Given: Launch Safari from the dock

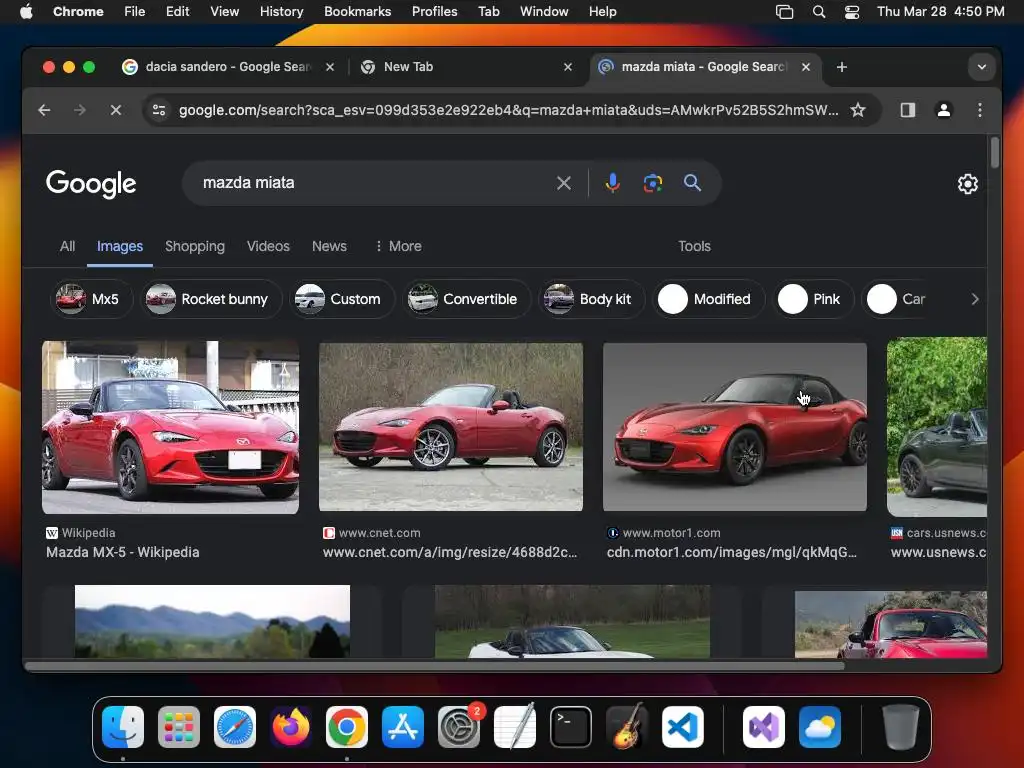Looking at the screenshot, I should tap(235, 727).
